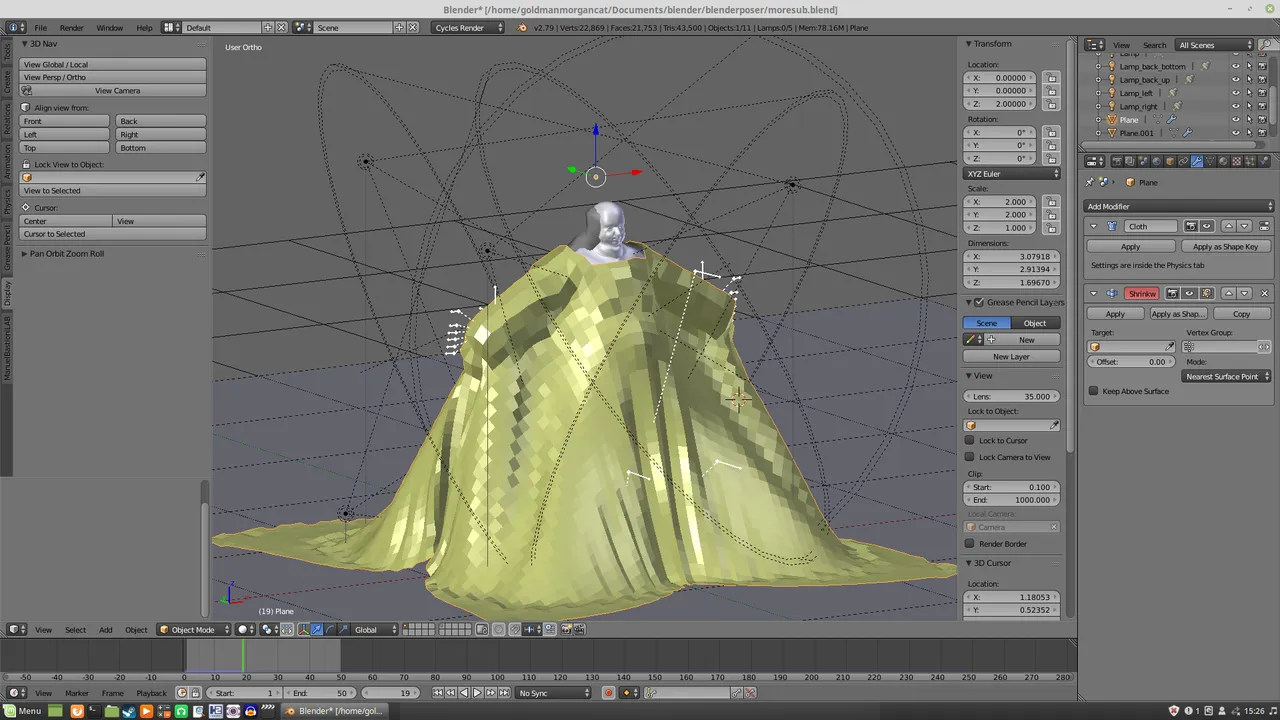
Task: Open the Constraints properties tab
Action: (x=1184, y=161)
